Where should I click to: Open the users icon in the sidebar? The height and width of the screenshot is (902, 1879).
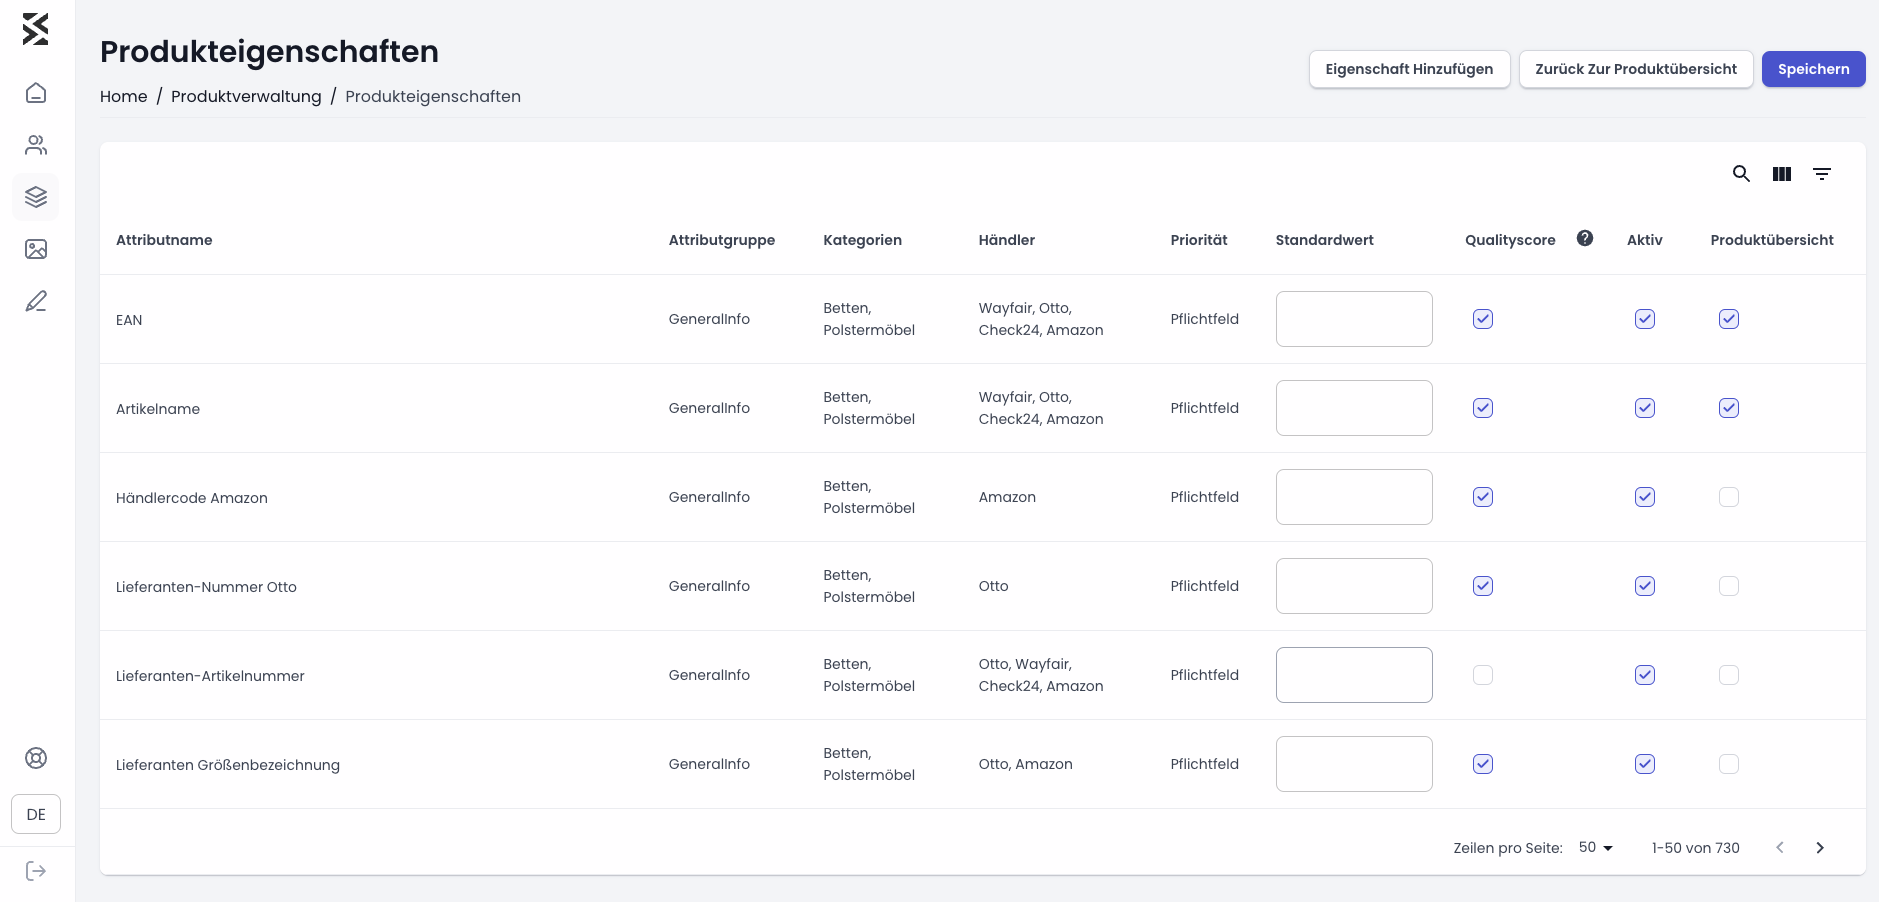[x=36, y=145]
